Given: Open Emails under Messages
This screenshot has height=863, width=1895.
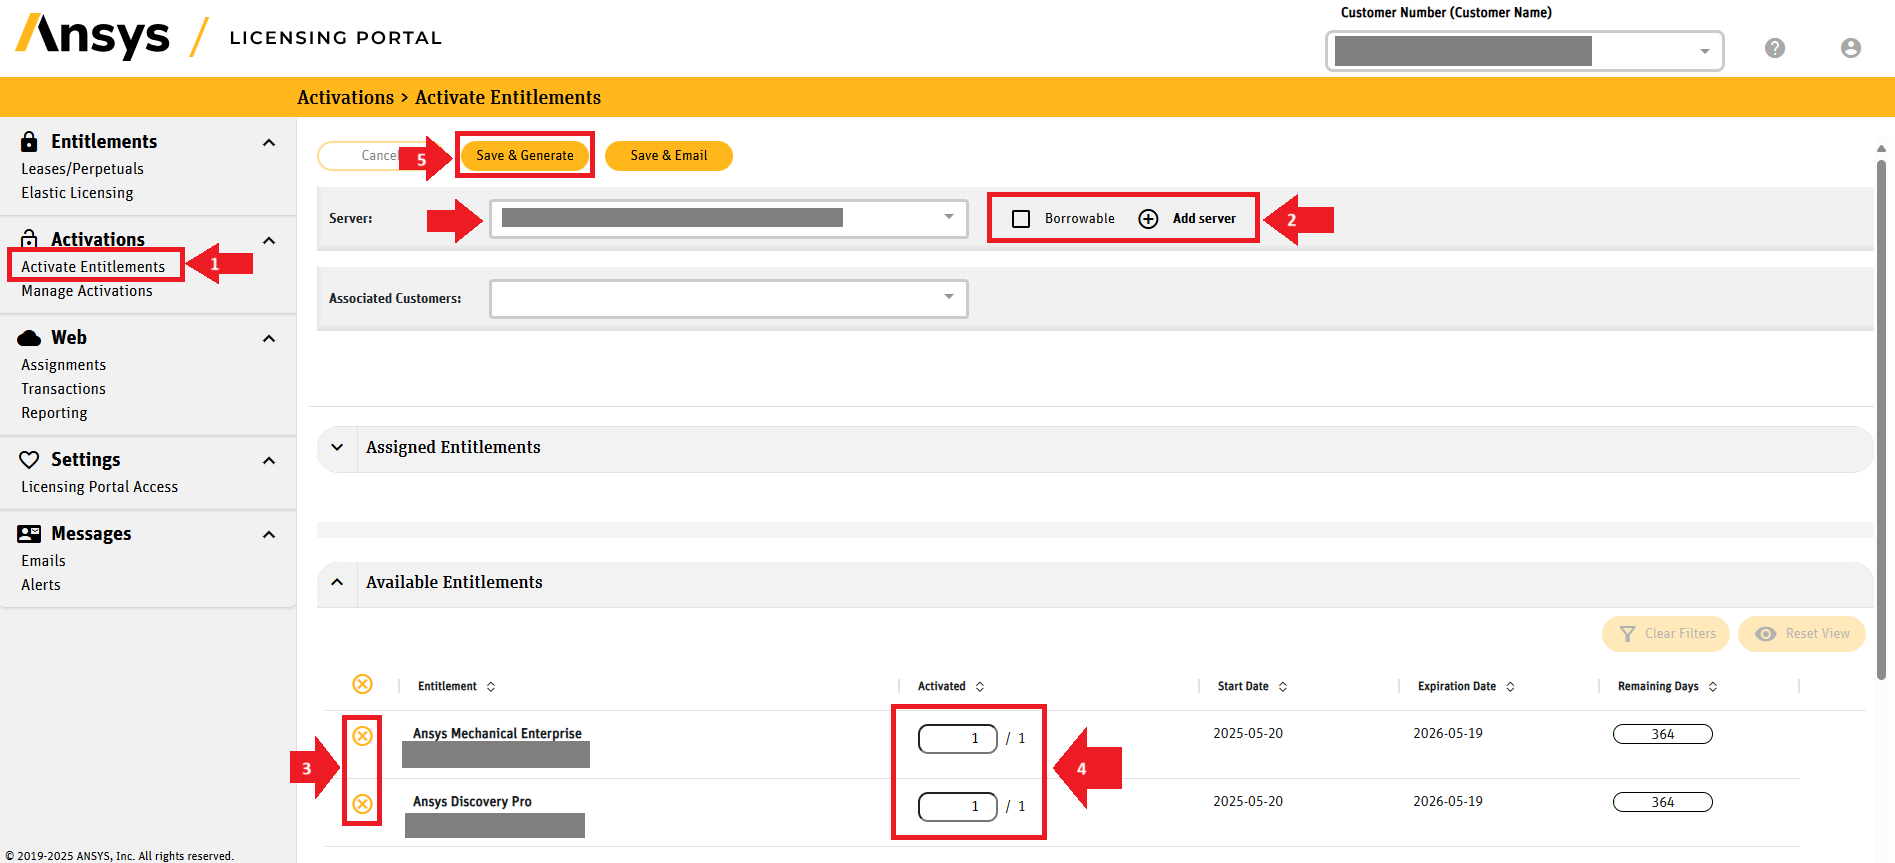Looking at the screenshot, I should [43, 561].
